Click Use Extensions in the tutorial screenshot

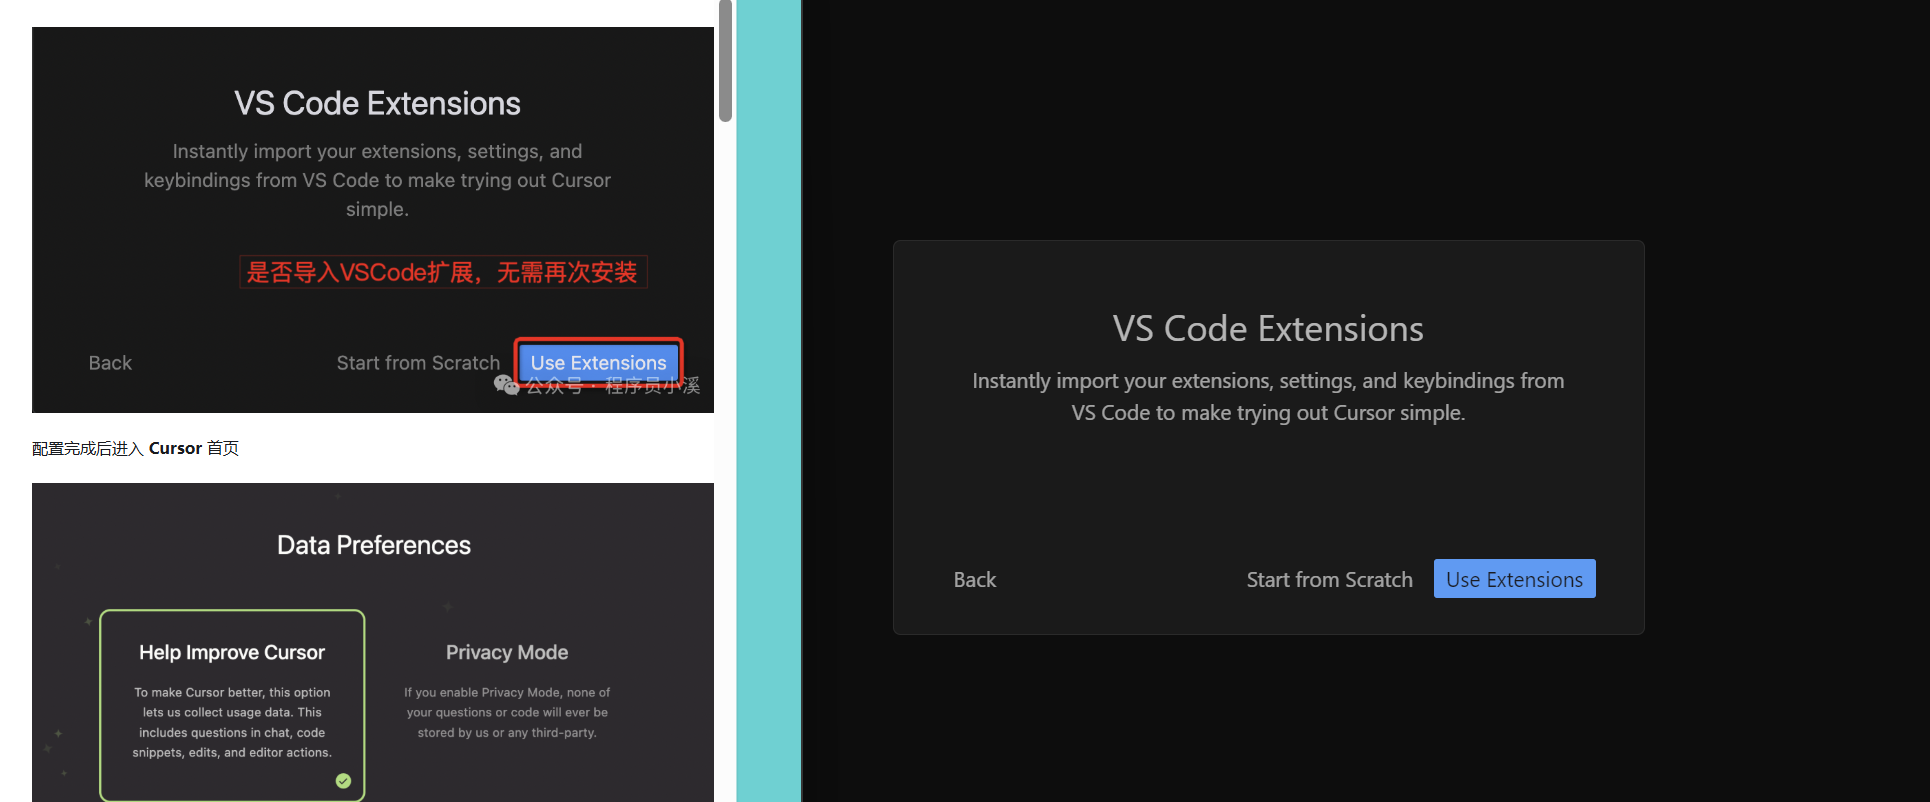(x=598, y=362)
